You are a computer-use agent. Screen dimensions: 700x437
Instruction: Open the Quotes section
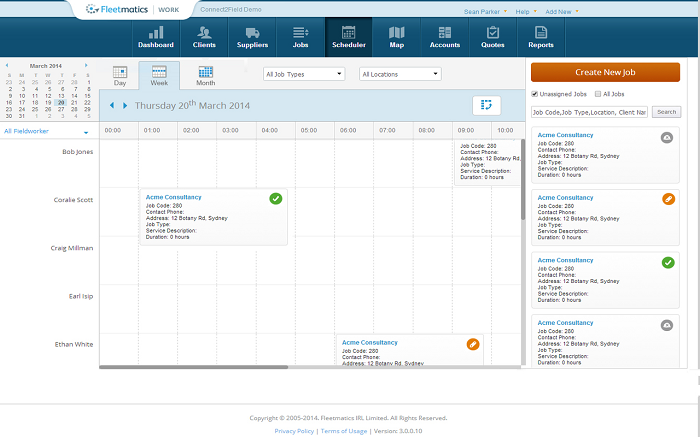pyautogui.click(x=493, y=38)
